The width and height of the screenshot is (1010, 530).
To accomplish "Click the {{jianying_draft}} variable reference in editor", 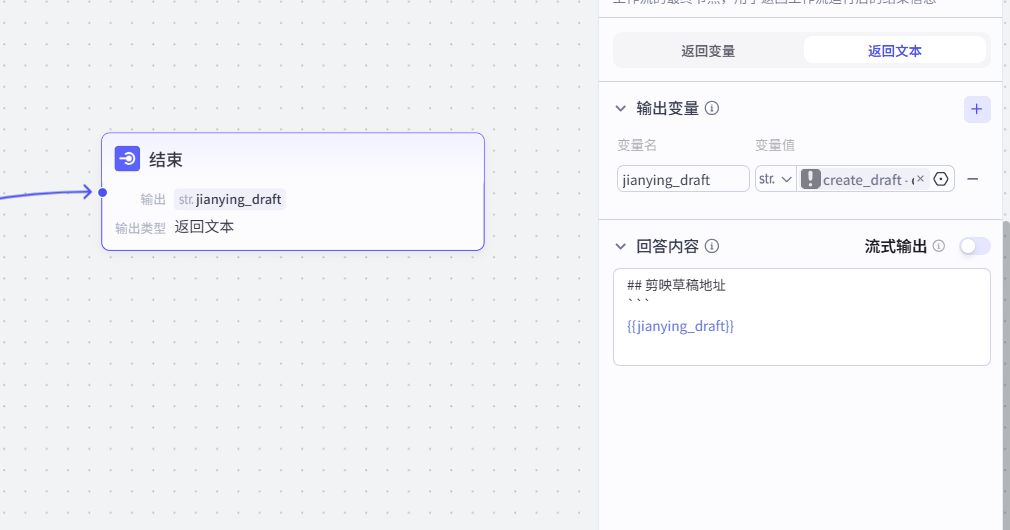I will (x=680, y=326).
